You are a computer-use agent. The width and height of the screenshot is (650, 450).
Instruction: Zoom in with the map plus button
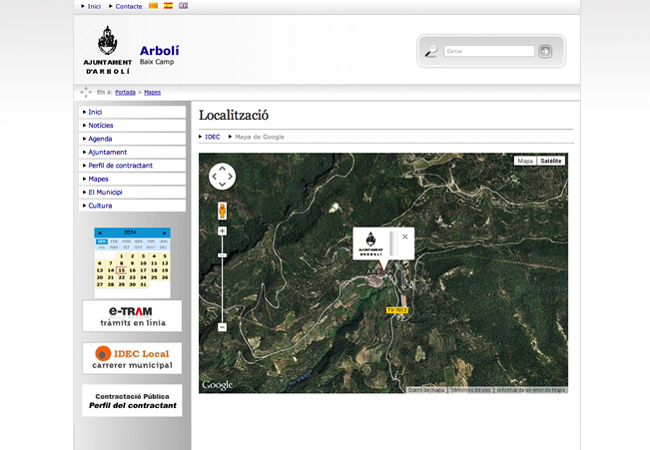[222, 231]
